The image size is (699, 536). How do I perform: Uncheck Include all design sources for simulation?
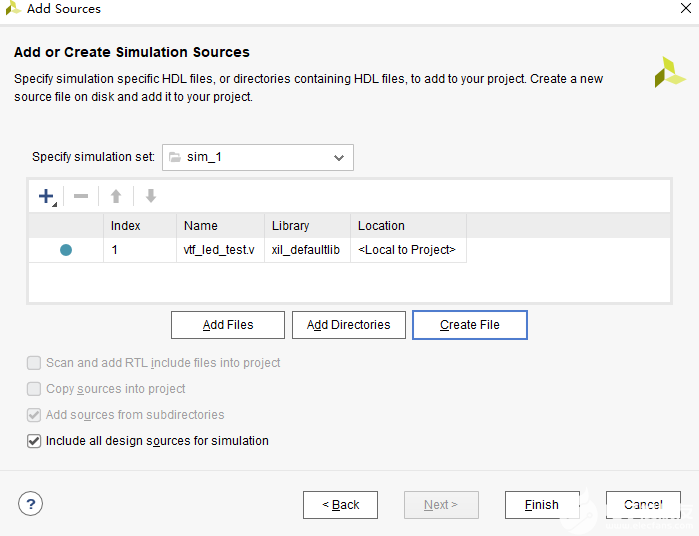click(x=35, y=441)
